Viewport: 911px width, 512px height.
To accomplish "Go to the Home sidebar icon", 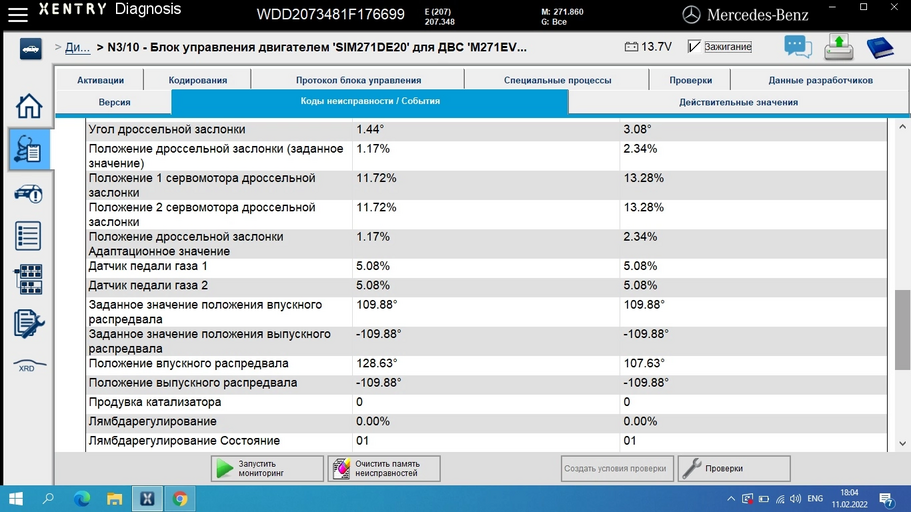I will [x=28, y=106].
